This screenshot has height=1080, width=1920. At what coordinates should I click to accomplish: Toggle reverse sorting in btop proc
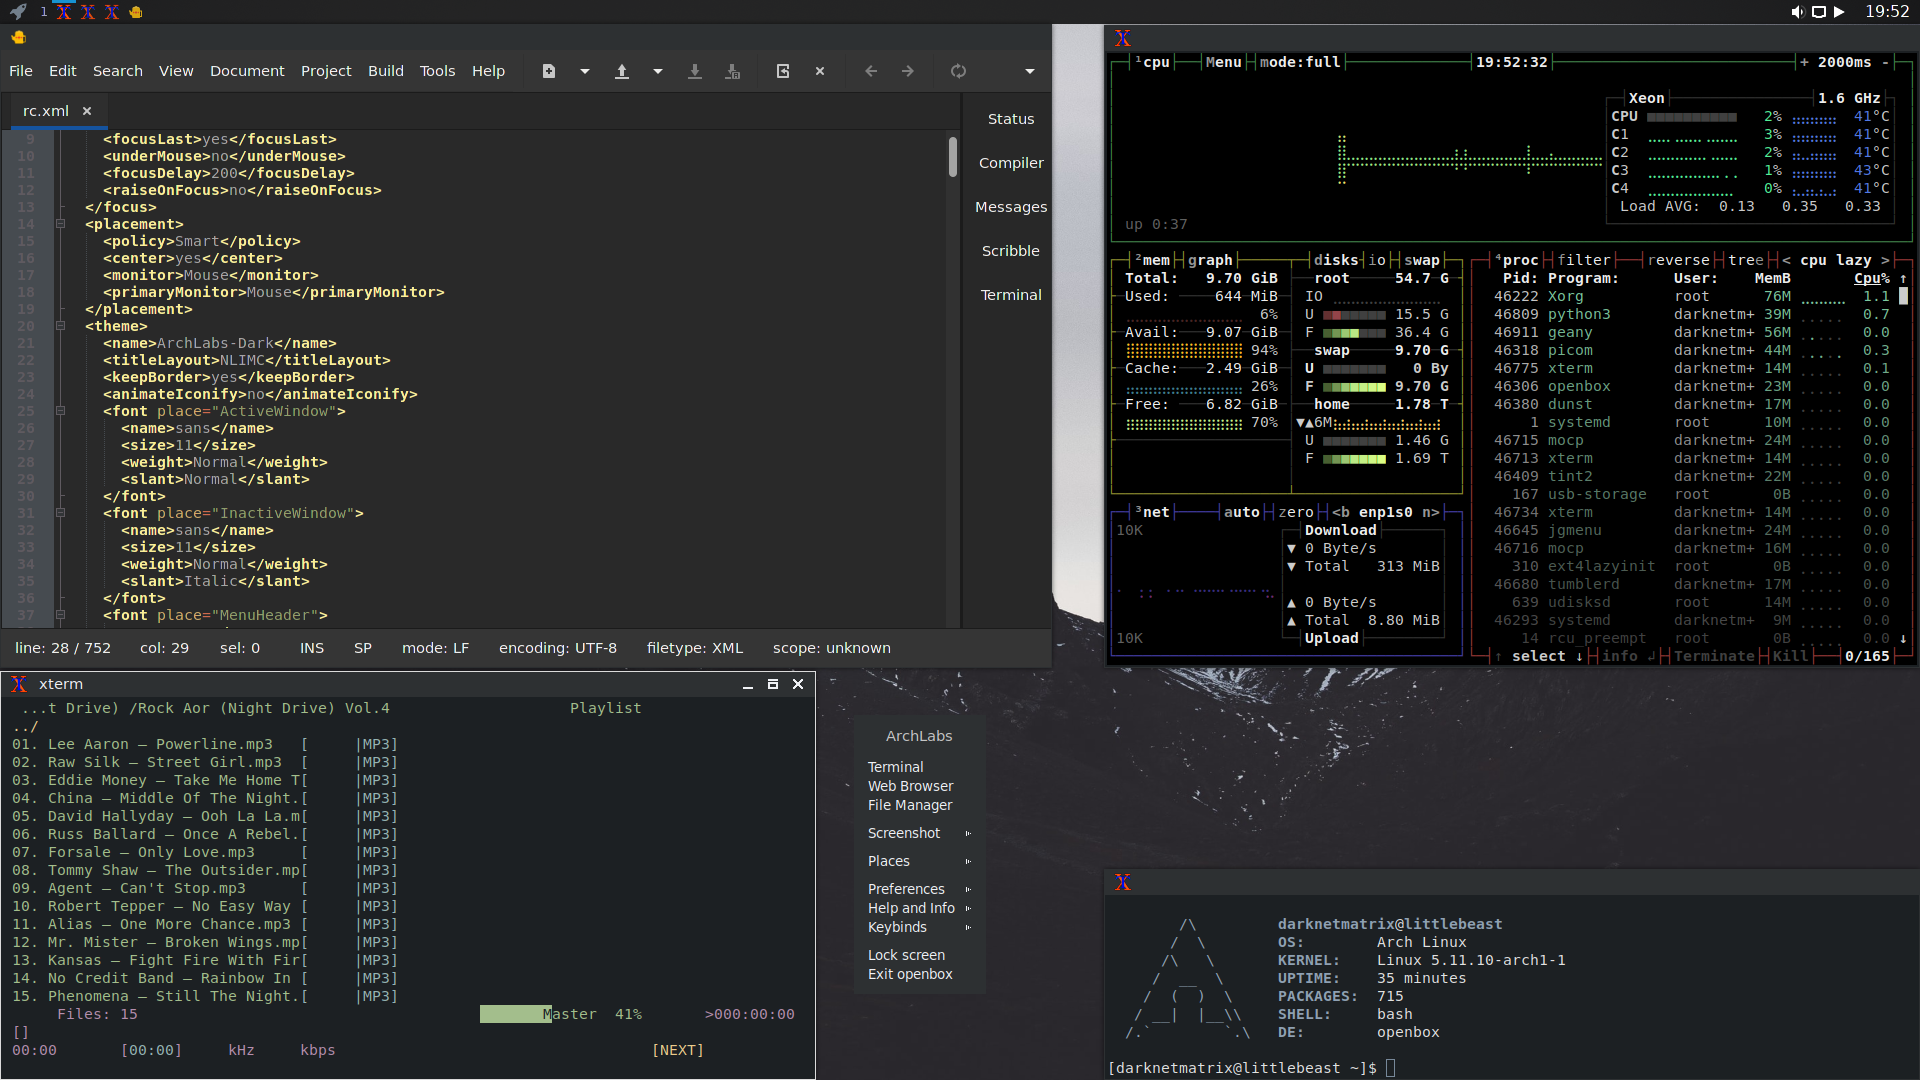tap(1679, 260)
